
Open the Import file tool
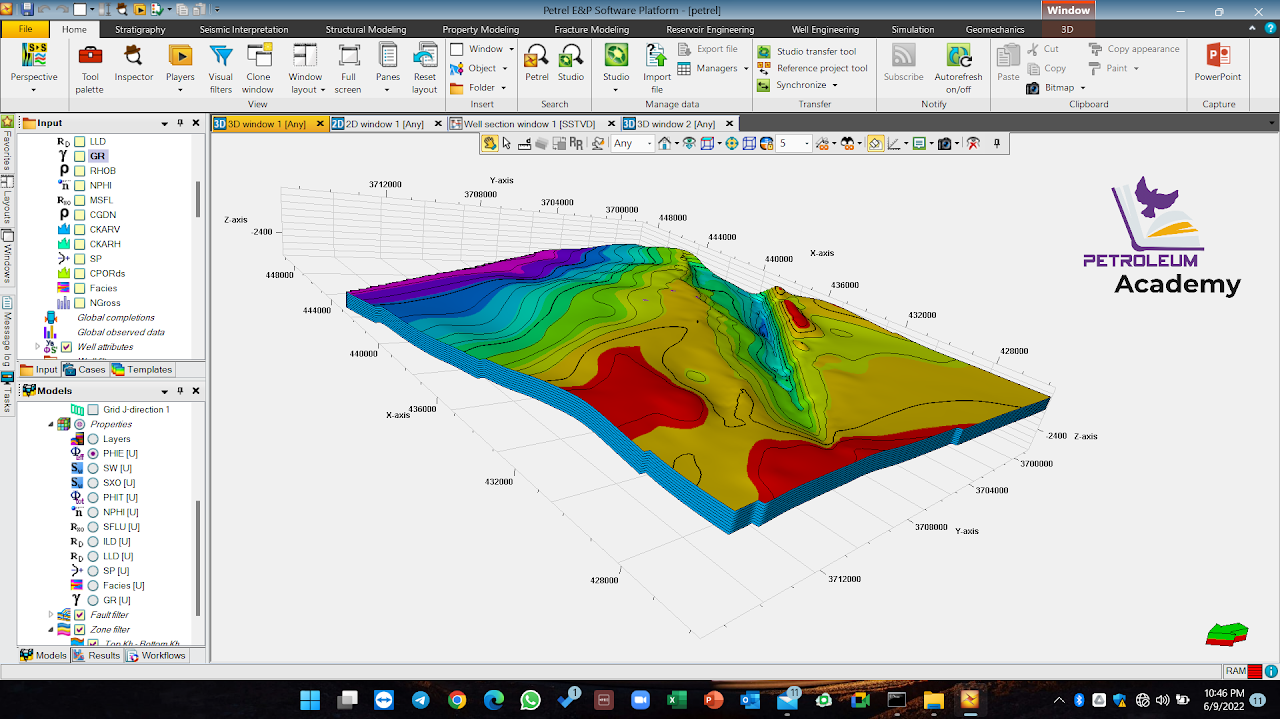(x=657, y=68)
